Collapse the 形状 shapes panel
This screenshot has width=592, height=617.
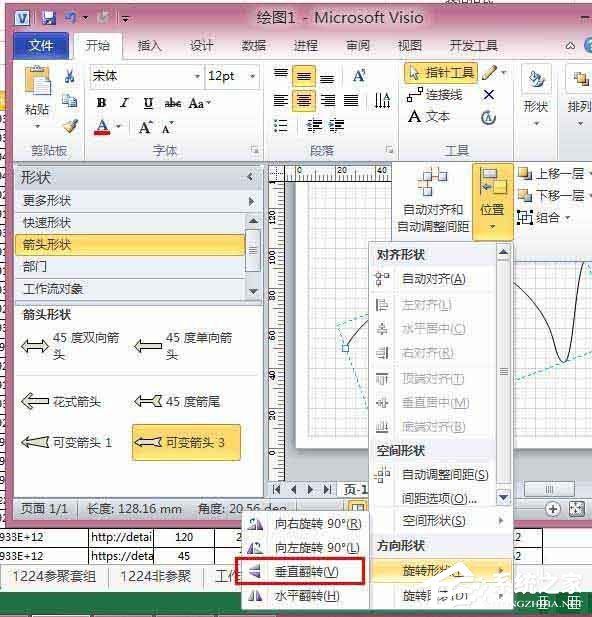pyautogui.click(x=250, y=177)
